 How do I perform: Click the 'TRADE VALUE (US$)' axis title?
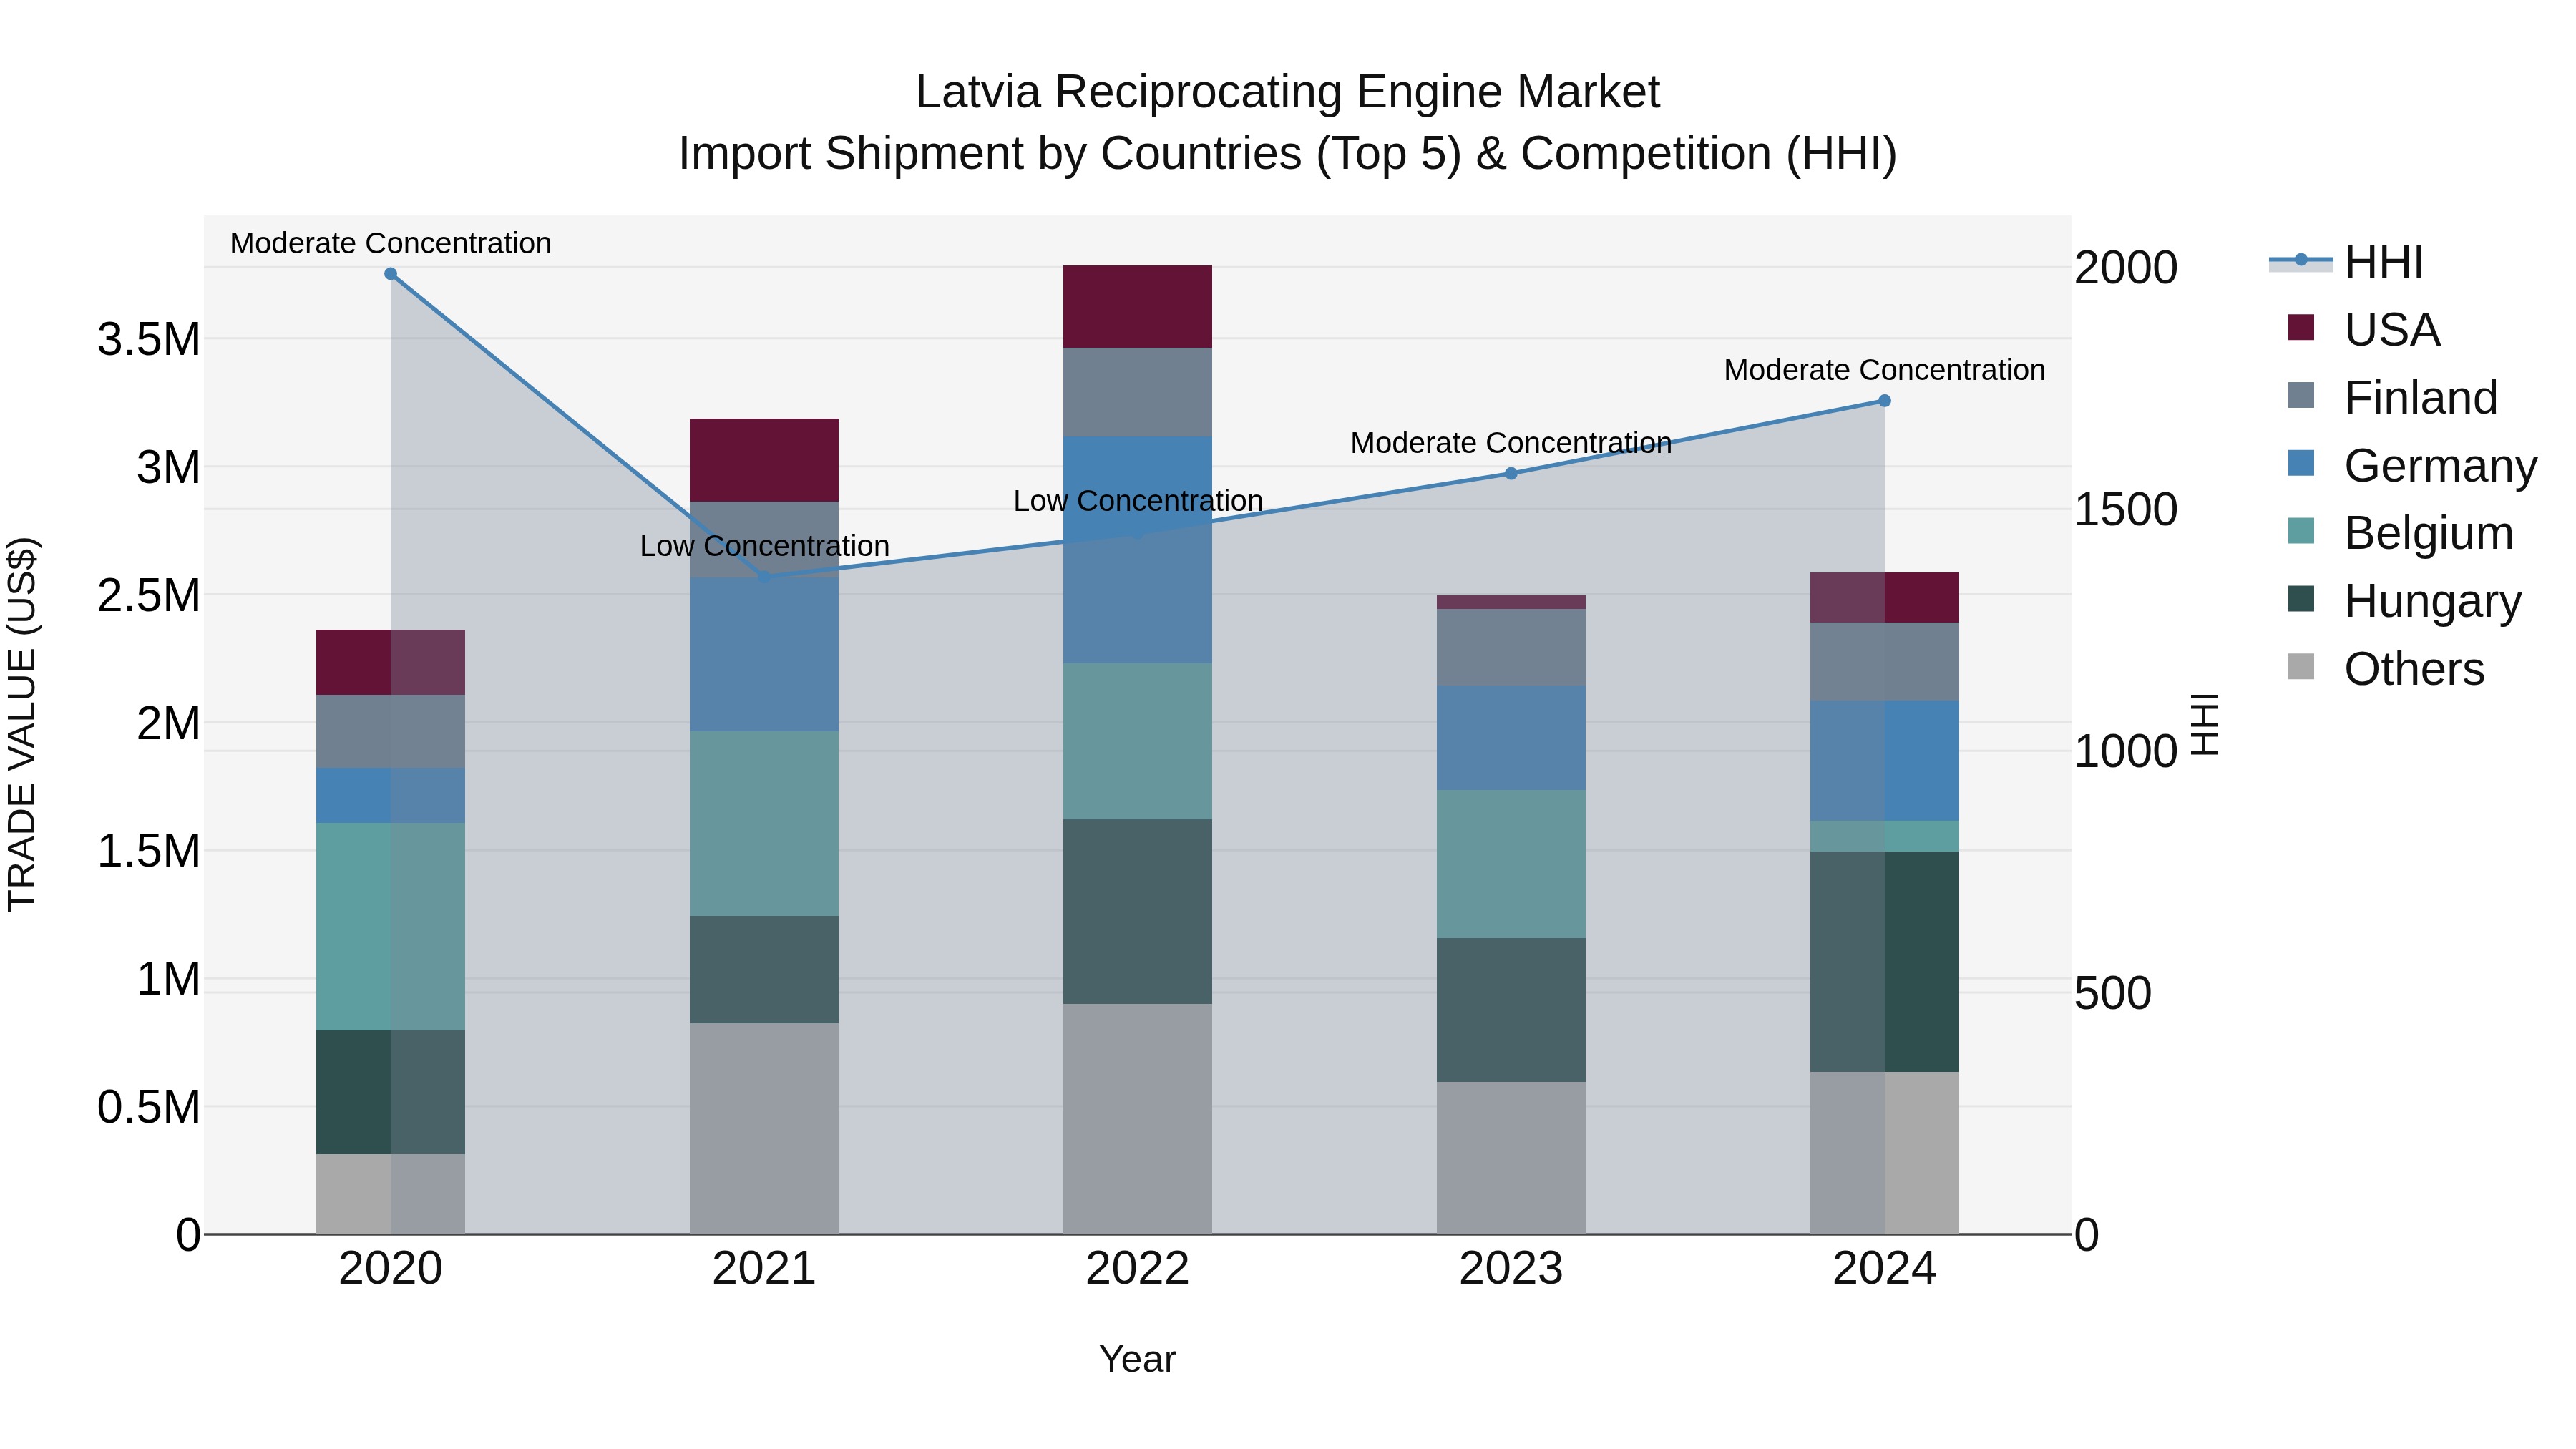click(22, 724)
